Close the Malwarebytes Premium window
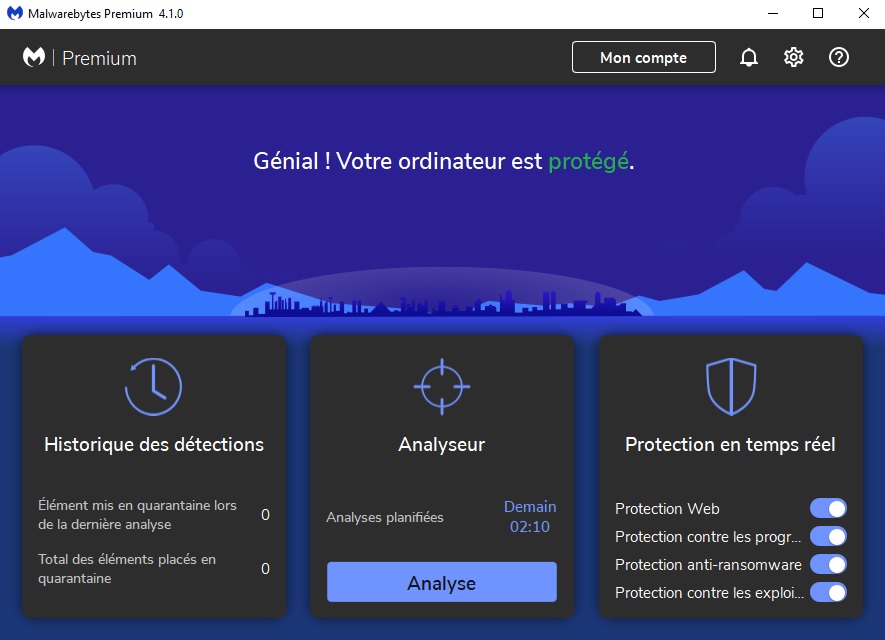Screen dimensions: 885x640 [864, 14]
